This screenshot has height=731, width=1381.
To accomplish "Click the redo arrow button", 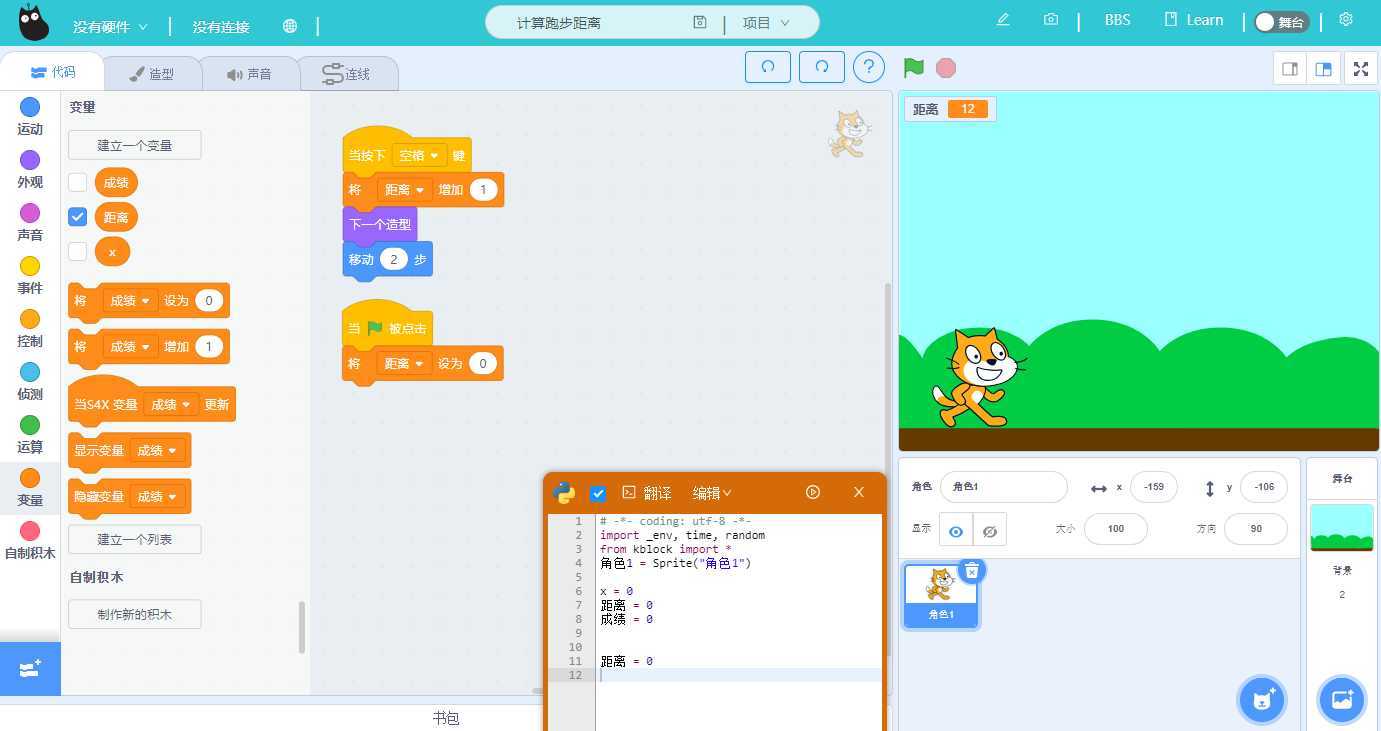I will 822,67.
